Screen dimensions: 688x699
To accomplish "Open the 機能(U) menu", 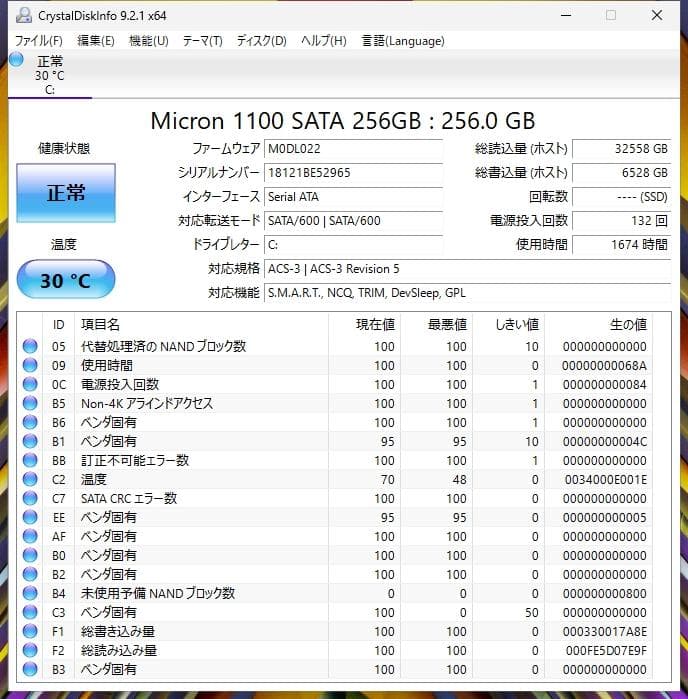I will [148, 41].
